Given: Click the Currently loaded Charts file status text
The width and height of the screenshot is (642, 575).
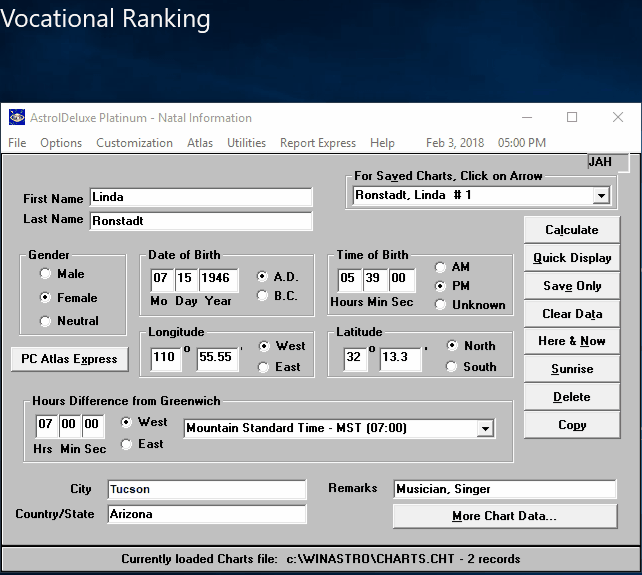Looking at the screenshot, I should 321,559.
